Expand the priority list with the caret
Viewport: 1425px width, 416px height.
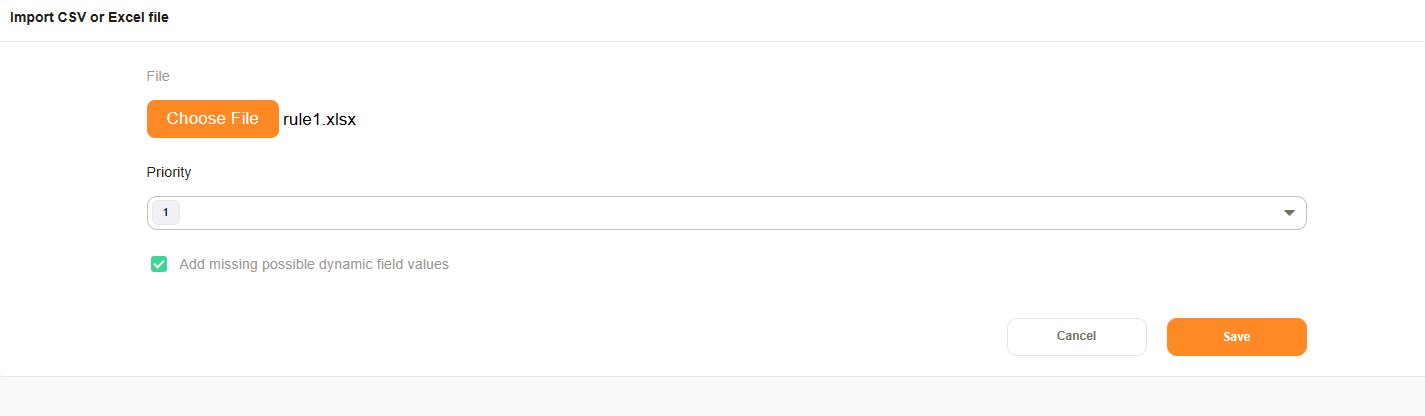[1289, 213]
